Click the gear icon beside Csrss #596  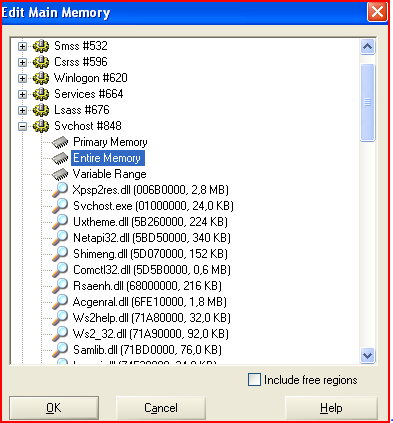coord(41,62)
